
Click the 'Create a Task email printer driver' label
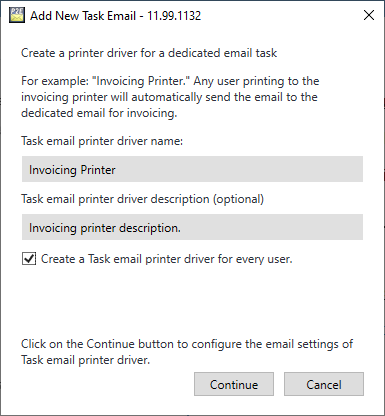click(x=166, y=259)
